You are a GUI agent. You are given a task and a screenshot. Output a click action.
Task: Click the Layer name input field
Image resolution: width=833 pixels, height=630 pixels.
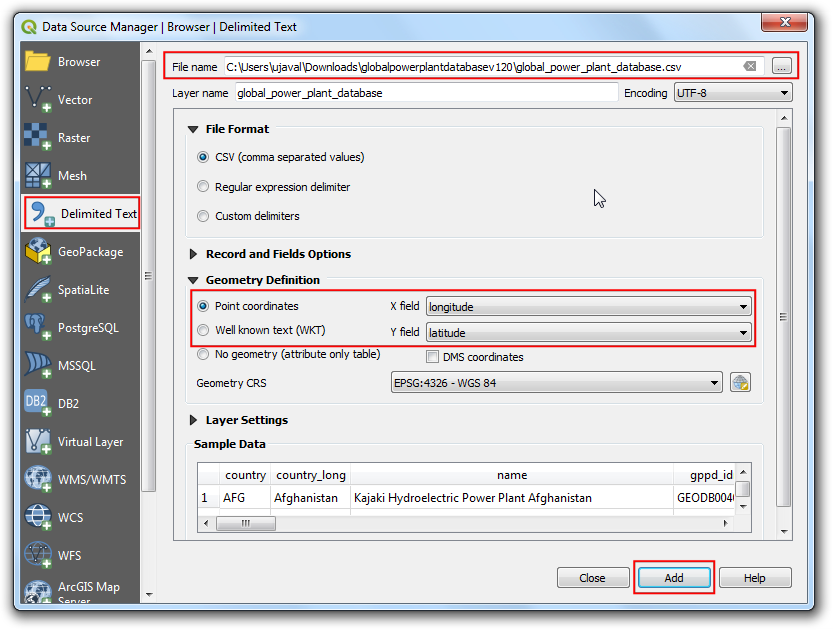point(426,93)
